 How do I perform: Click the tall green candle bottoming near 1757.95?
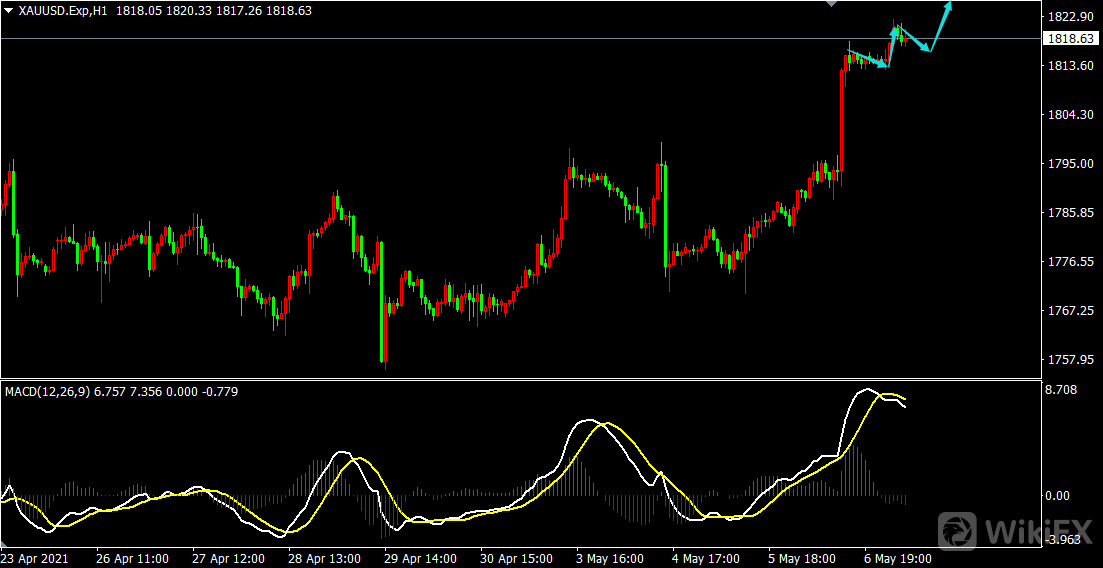[x=382, y=300]
